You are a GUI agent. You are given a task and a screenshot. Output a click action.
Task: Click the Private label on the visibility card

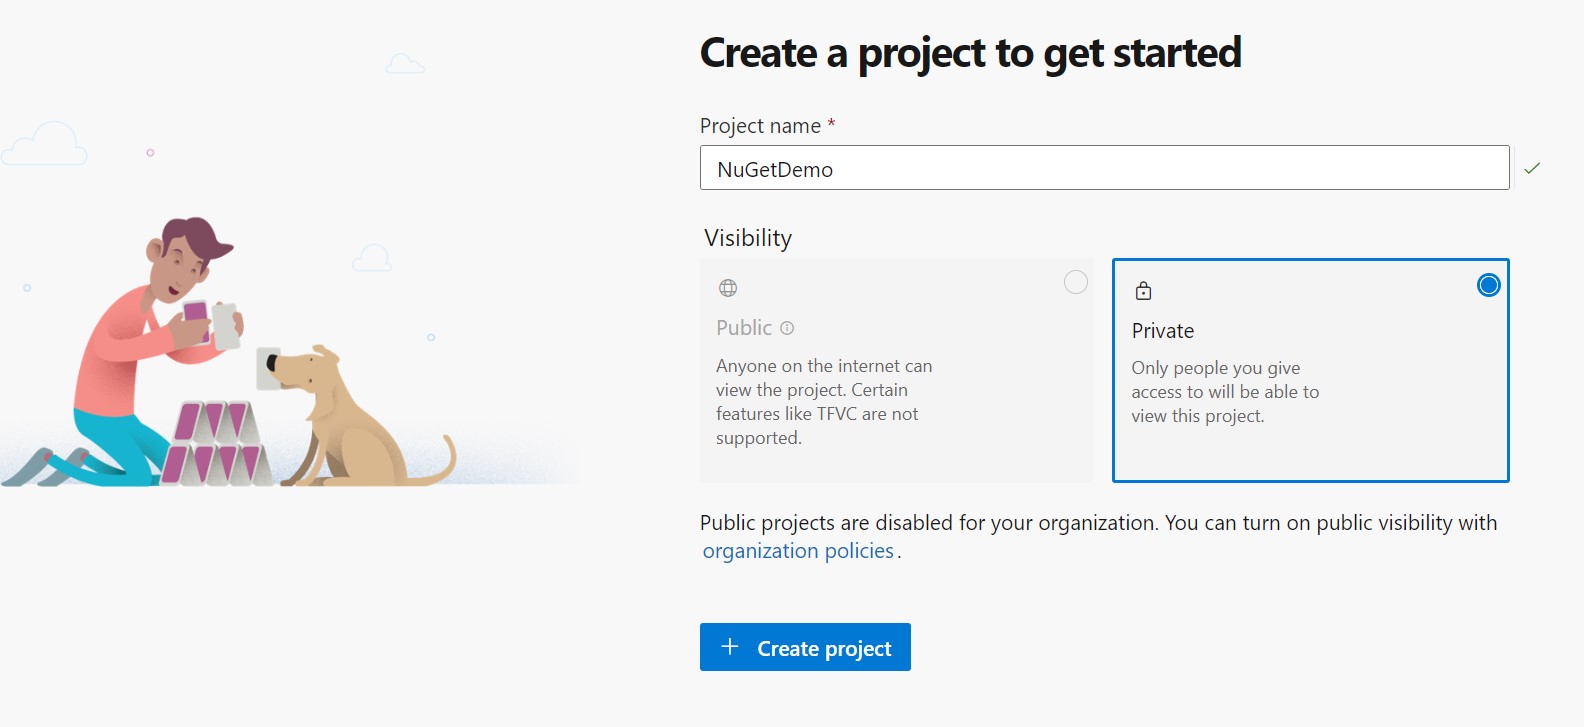click(x=1163, y=330)
